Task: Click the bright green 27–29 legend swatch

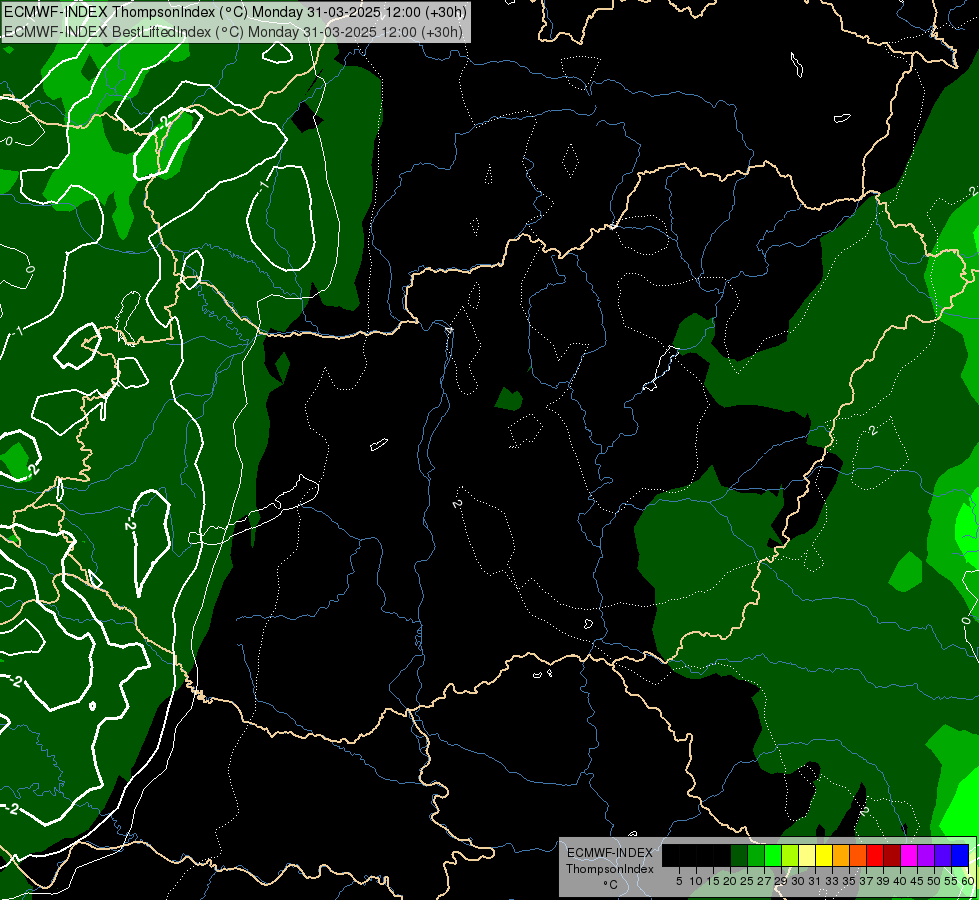Action: 773,856
